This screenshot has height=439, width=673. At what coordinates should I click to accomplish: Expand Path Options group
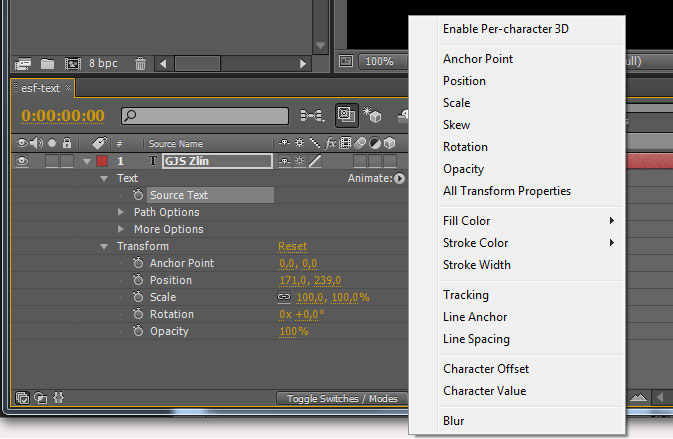(x=121, y=212)
